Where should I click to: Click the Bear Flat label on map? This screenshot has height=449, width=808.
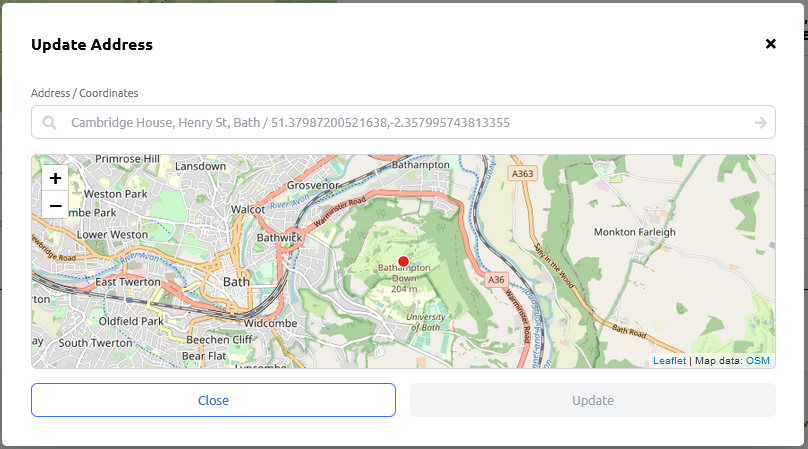(204, 356)
